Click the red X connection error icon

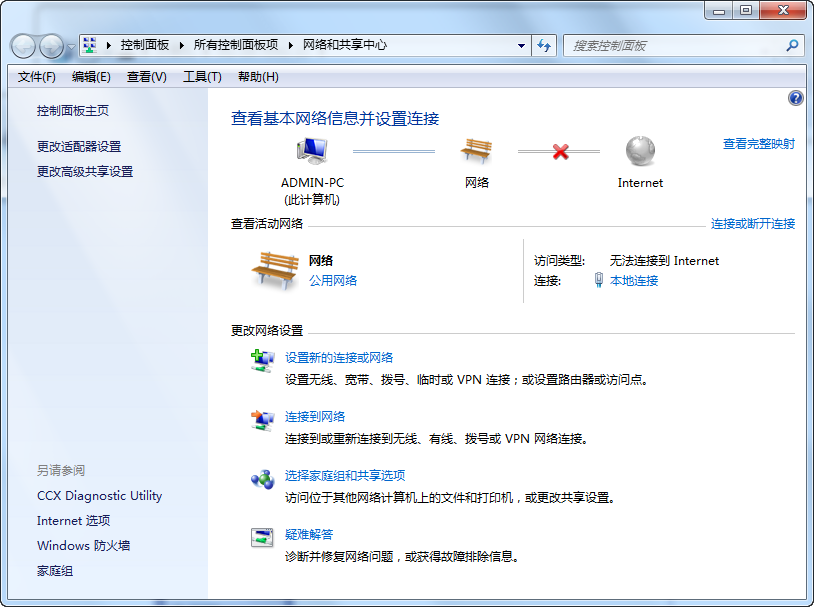[x=560, y=152]
